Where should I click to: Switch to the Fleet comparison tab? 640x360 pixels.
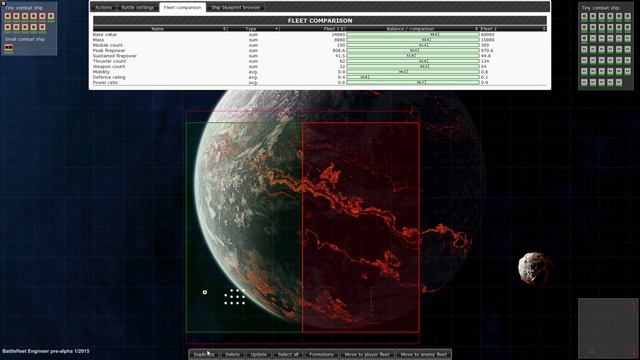pyautogui.click(x=182, y=7)
